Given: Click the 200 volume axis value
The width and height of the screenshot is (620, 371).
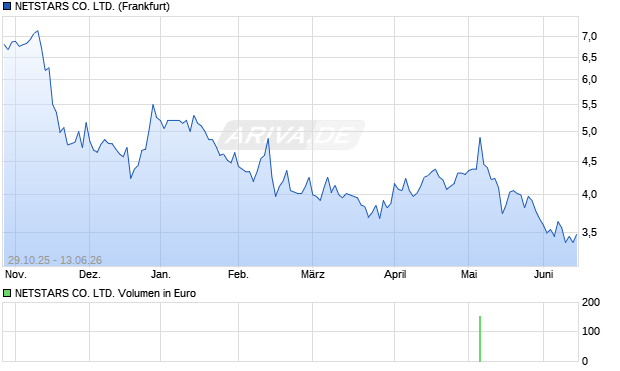Looking at the screenshot, I should [591, 303].
